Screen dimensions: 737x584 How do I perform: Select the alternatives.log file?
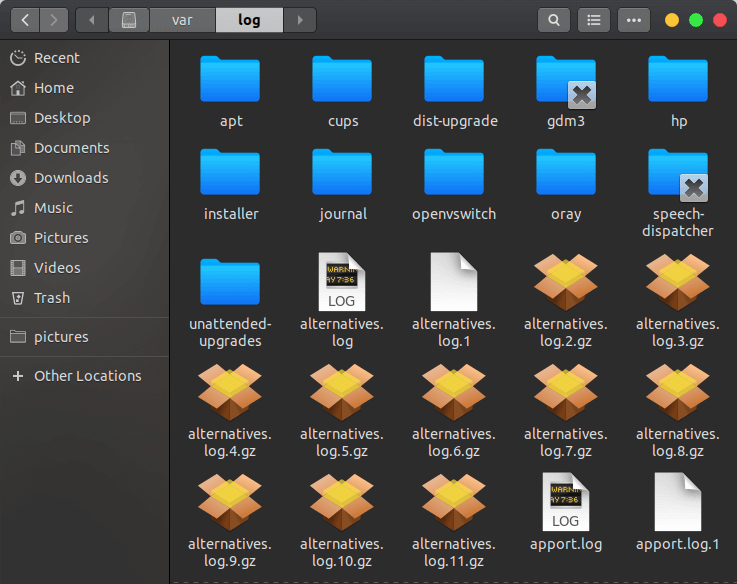tap(342, 300)
